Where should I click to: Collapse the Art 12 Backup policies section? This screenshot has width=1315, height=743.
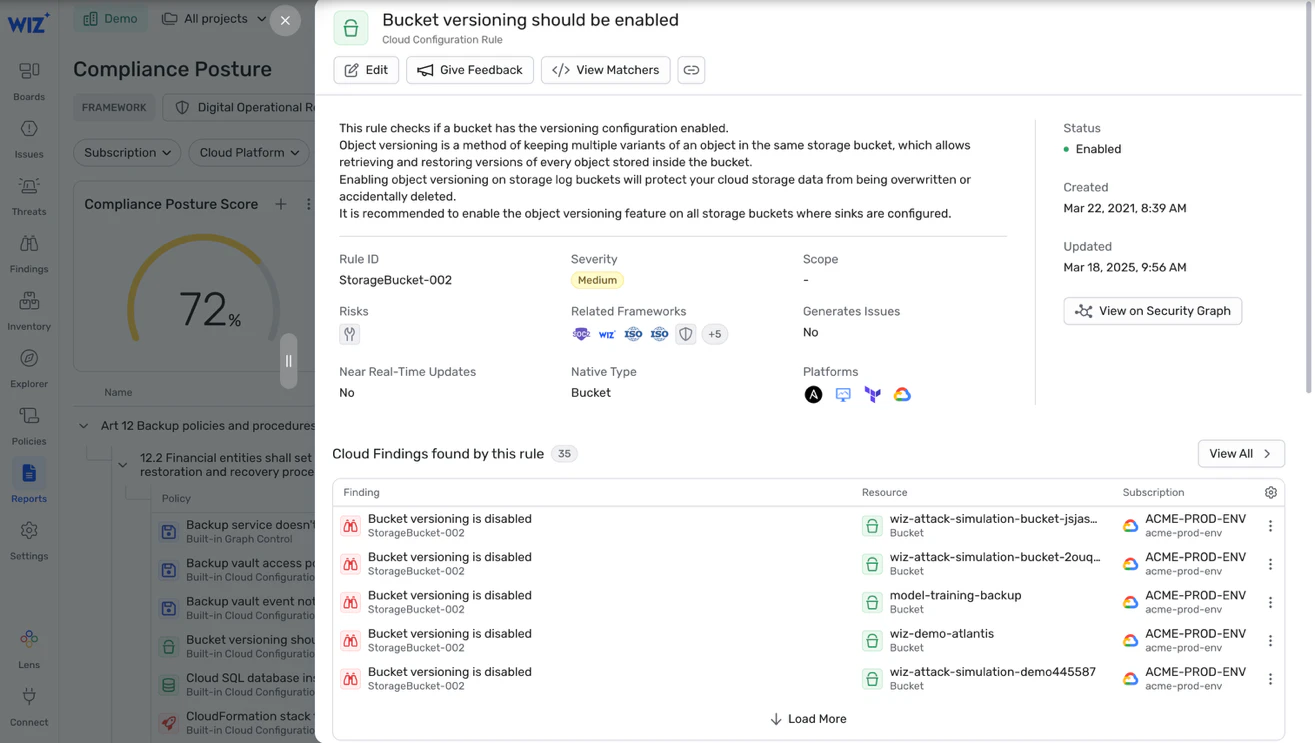[x=83, y=426]
